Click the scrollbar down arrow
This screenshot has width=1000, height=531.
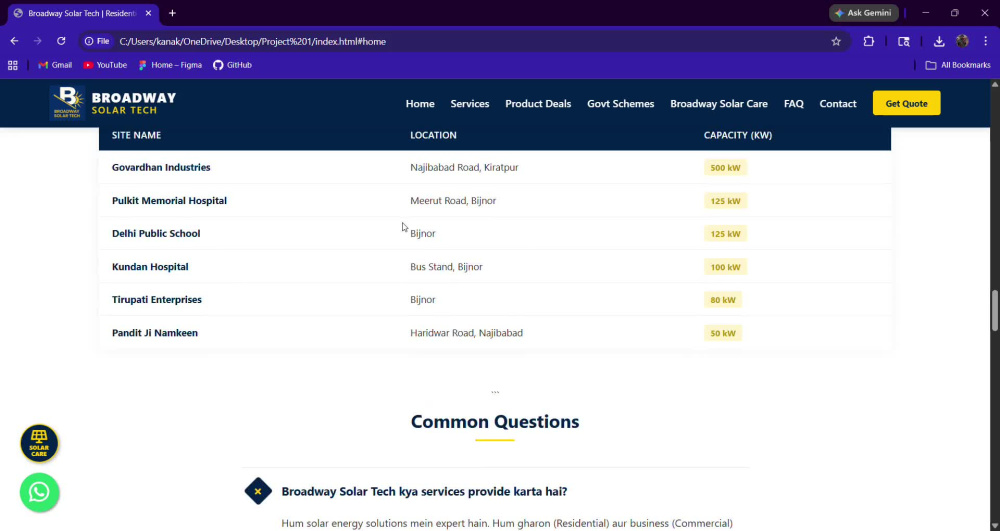[994, 527]
